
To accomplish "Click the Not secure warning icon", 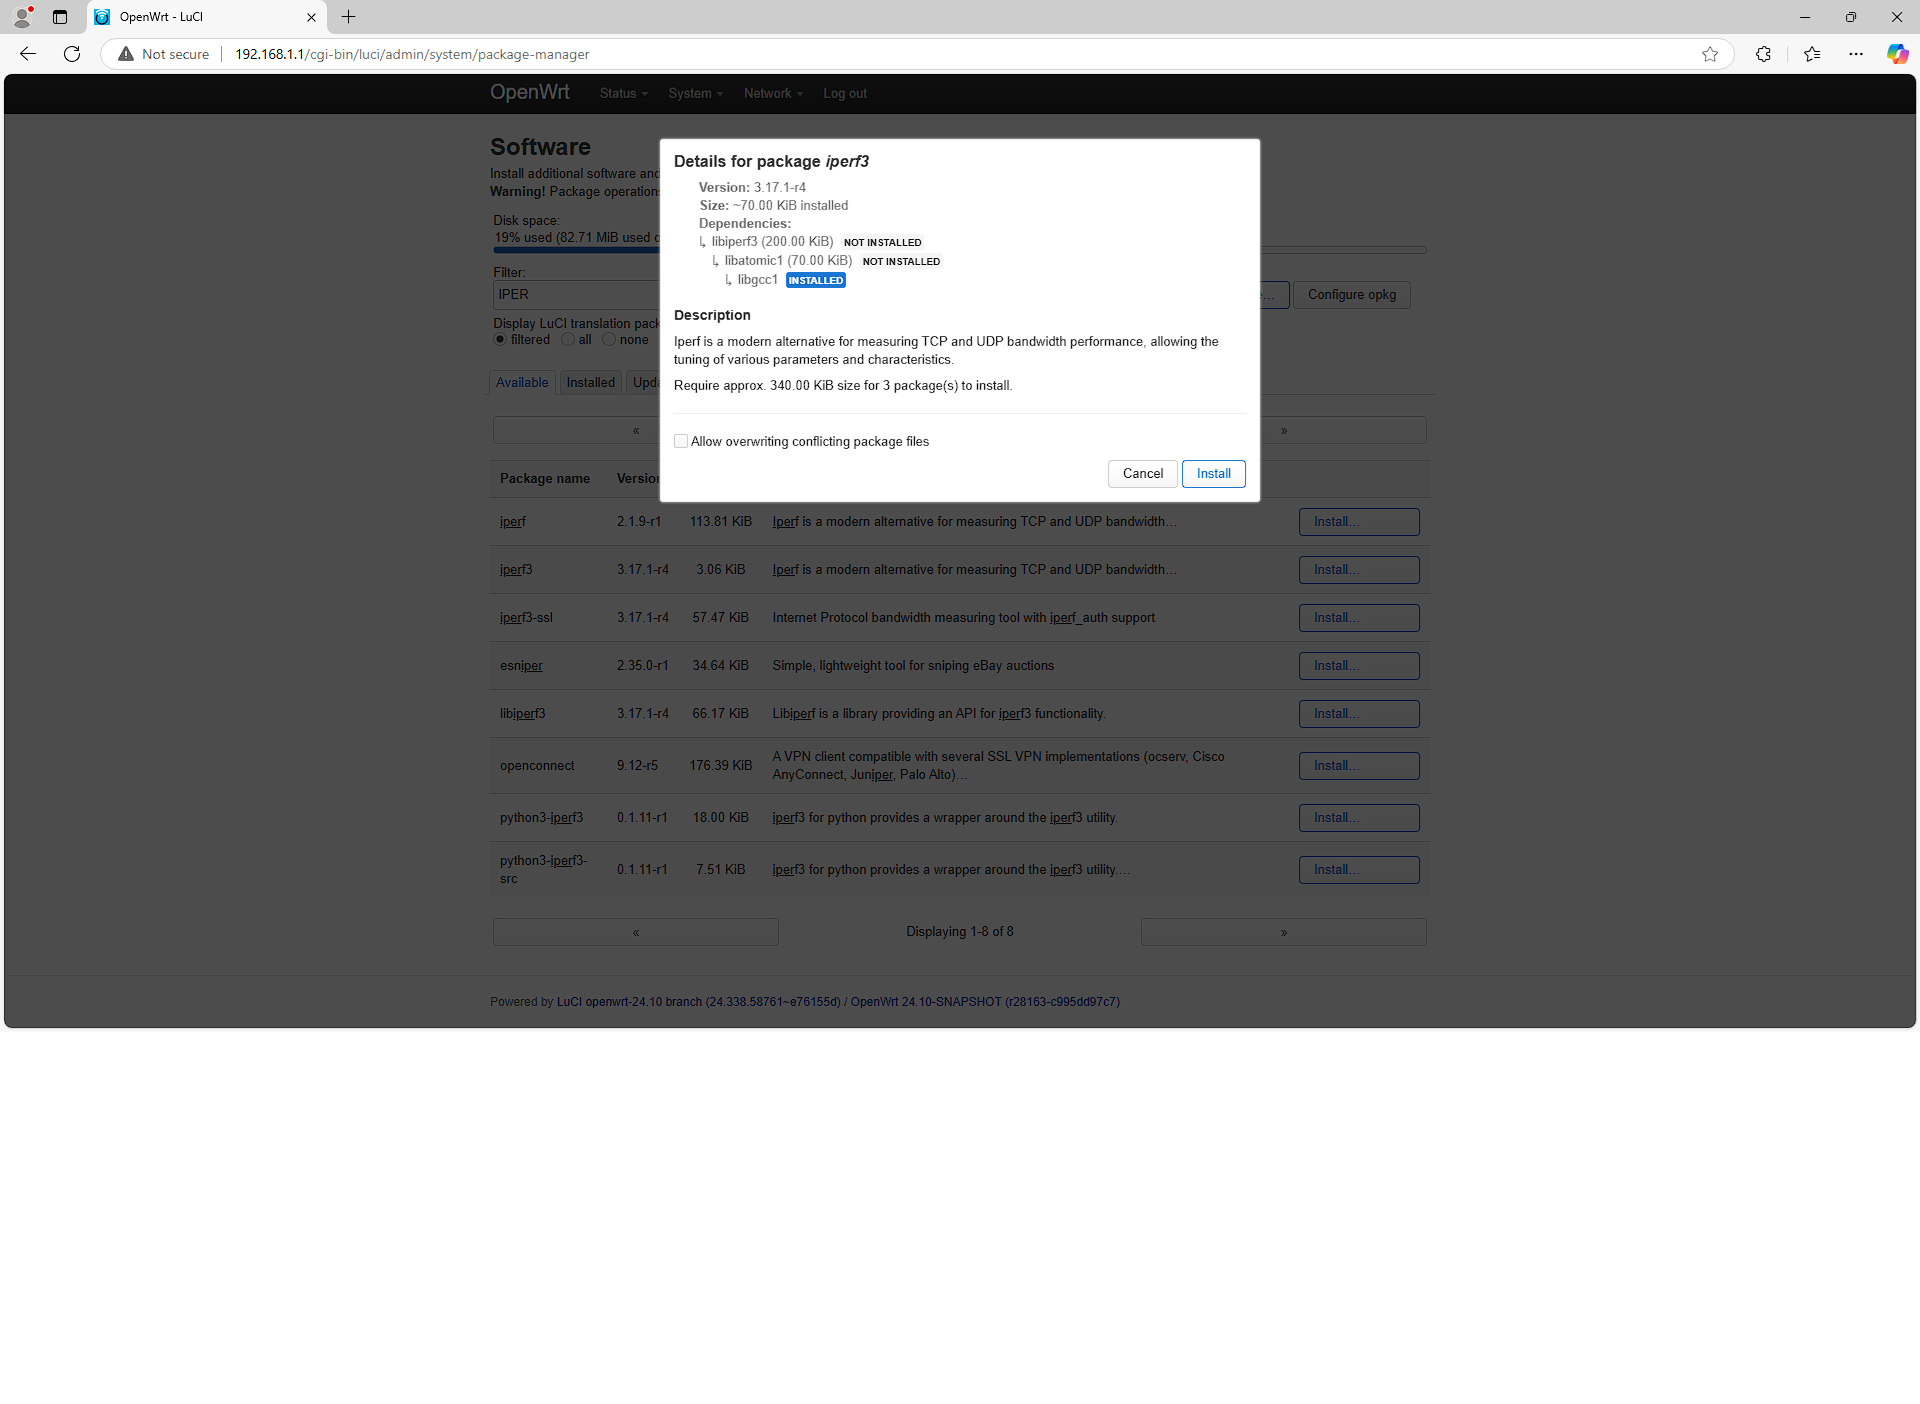I will 126,54.
